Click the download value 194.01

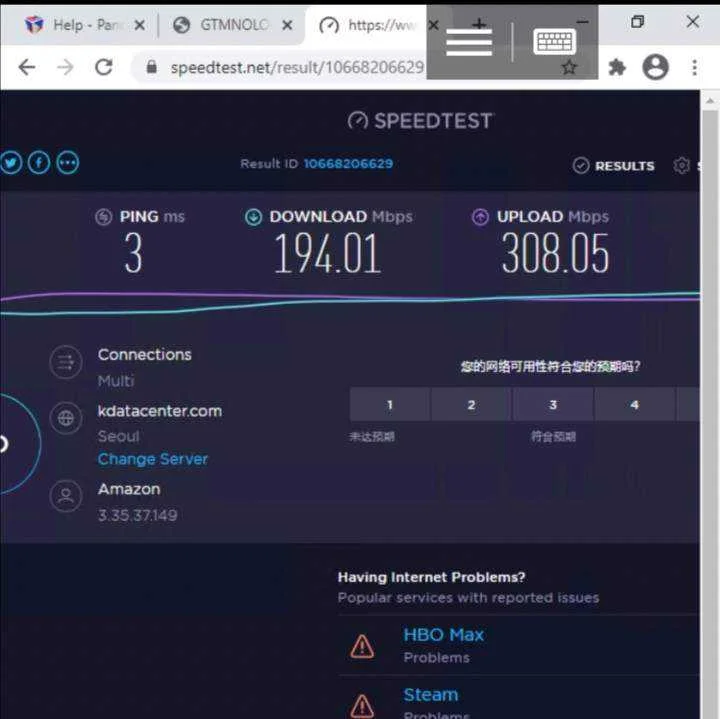(327, 253)
